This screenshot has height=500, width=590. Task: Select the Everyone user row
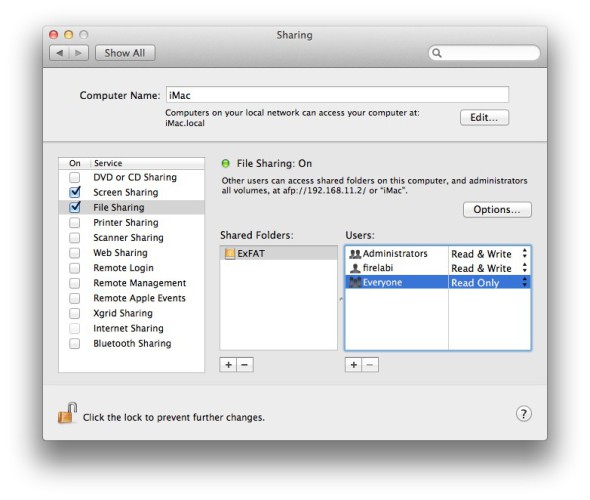pyautogui.click(x=438, y=283)
